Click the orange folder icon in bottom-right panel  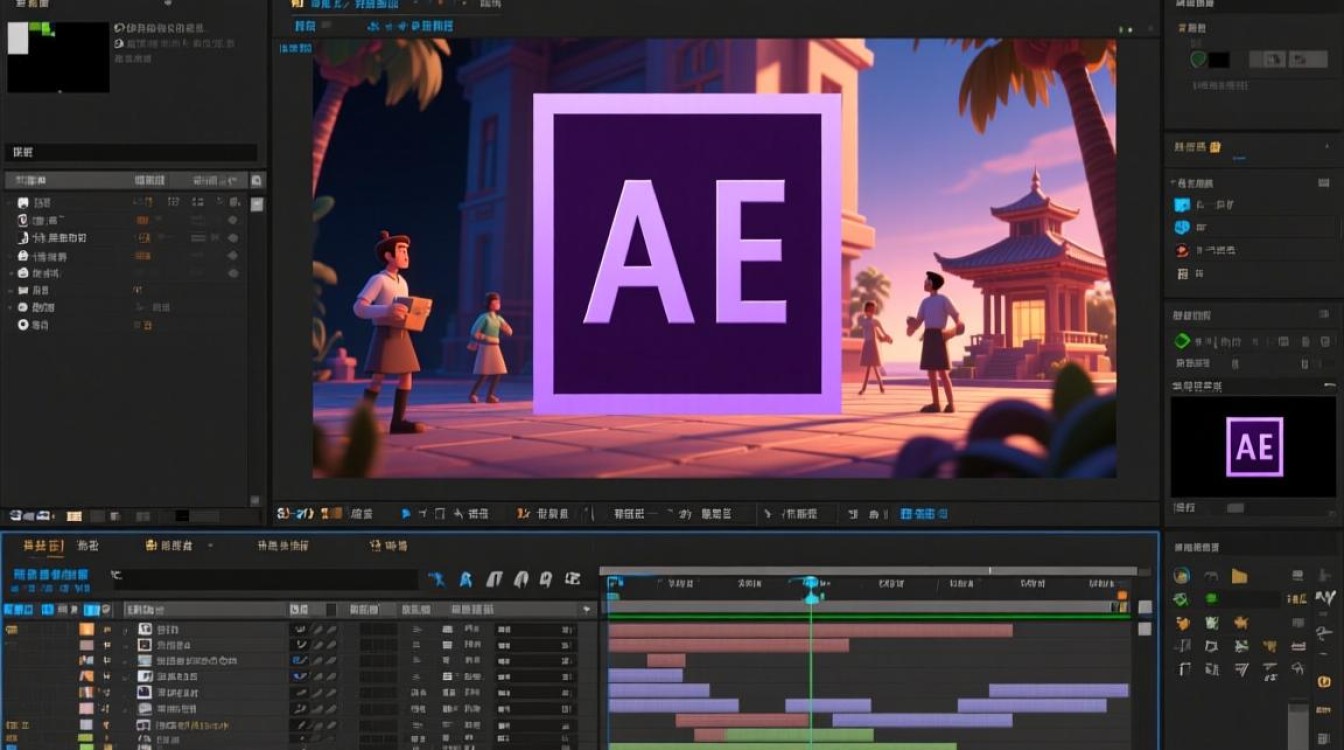tap(1240, 576)
